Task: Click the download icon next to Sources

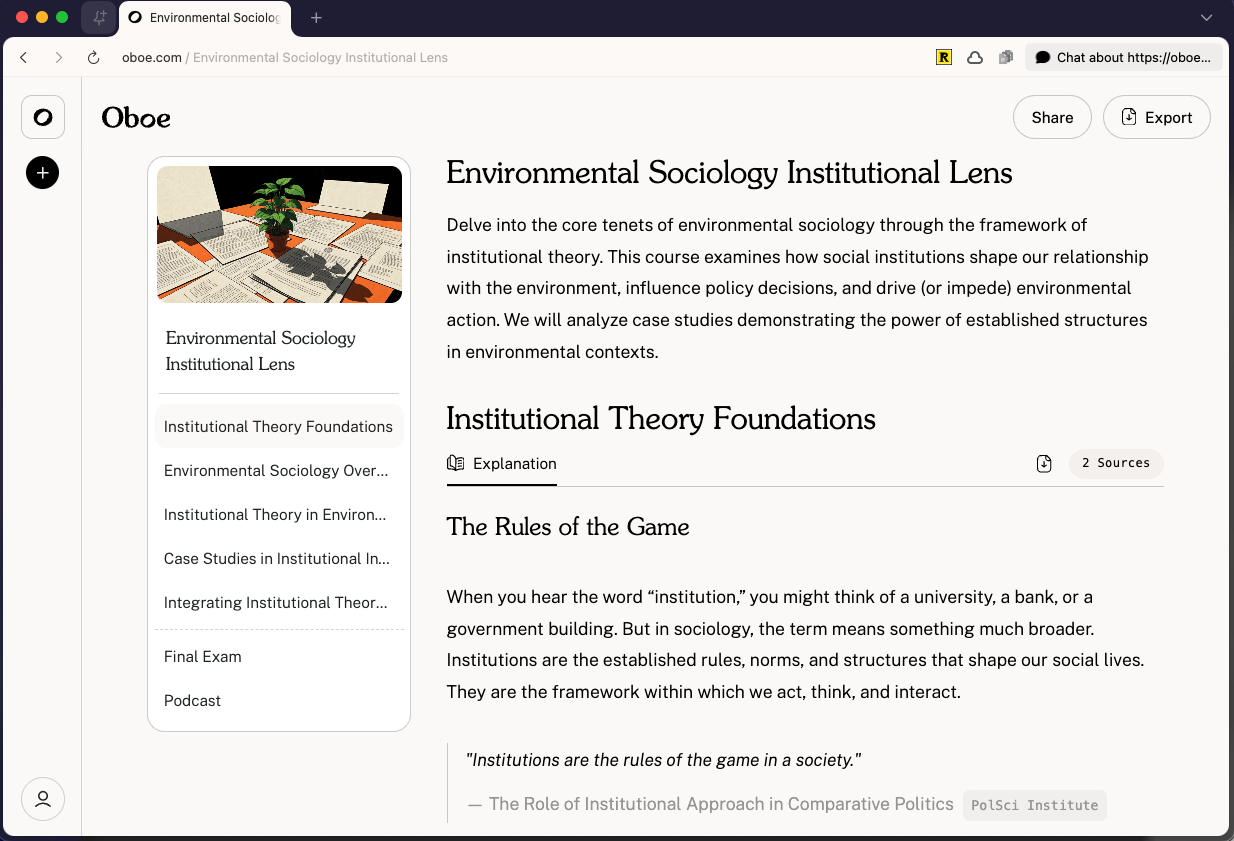Action: pos(1044,463)
